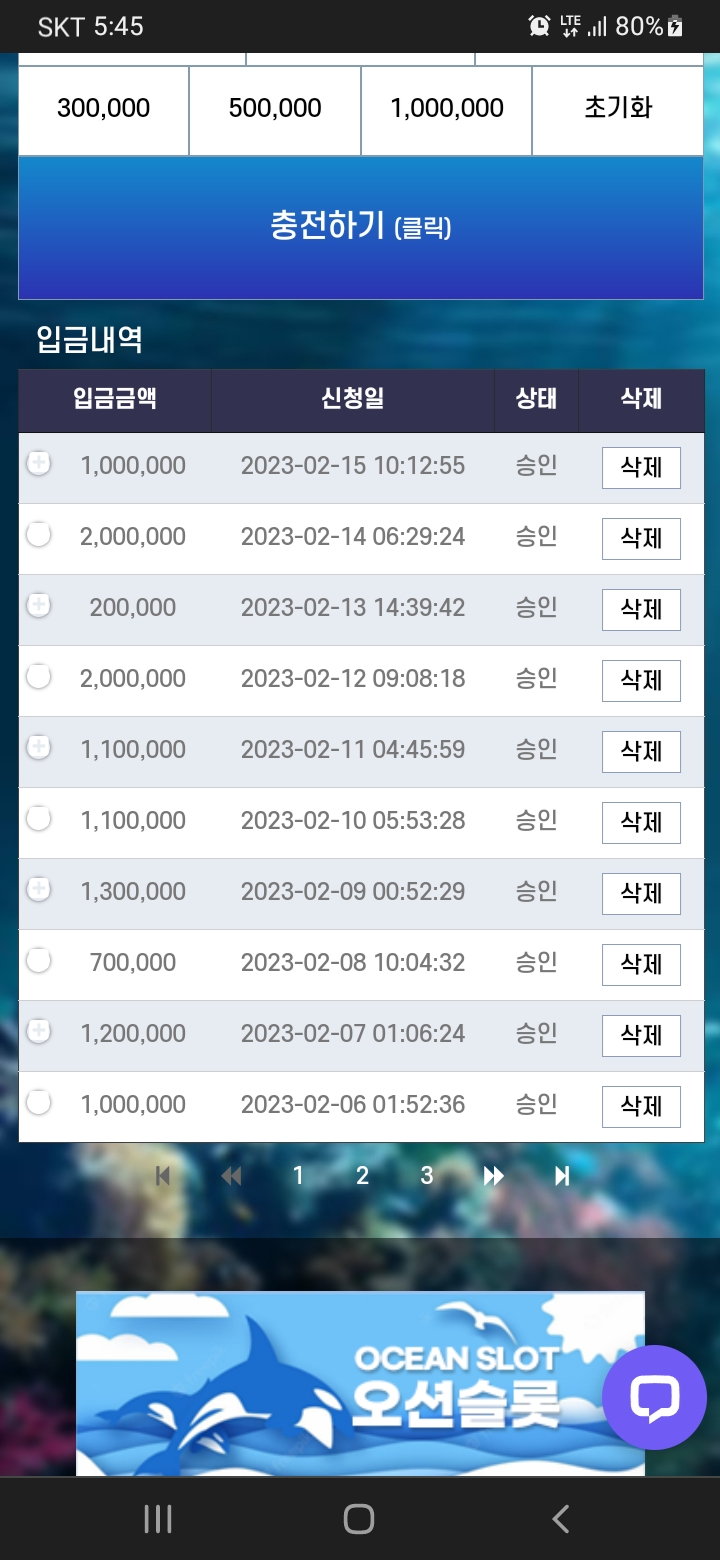Open Android recent apps button
This screenshot has height=1560, width=720.
point(158,1519)
